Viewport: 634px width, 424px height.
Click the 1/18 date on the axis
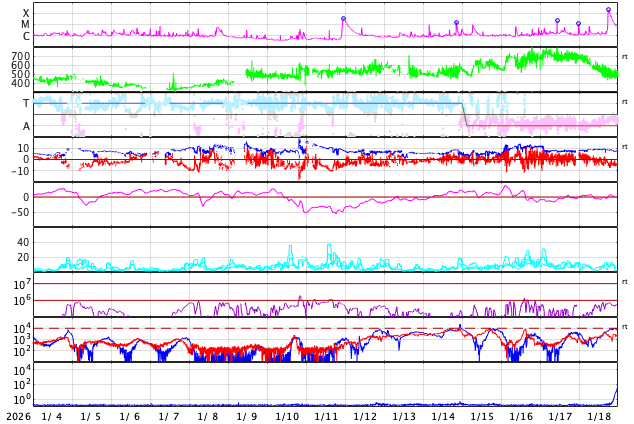tap(599, 416)
